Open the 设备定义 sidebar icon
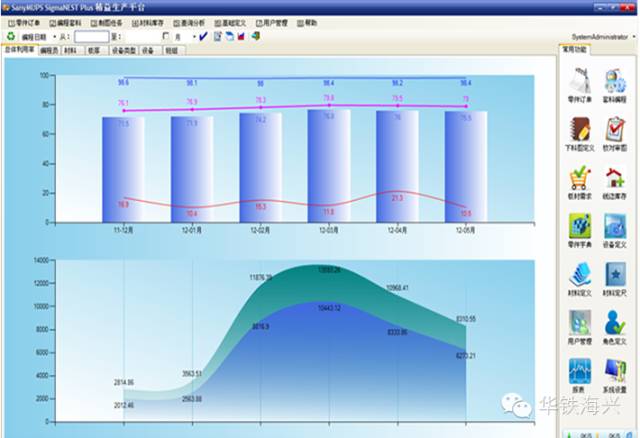The image size is (640, 438). point(615,227)
